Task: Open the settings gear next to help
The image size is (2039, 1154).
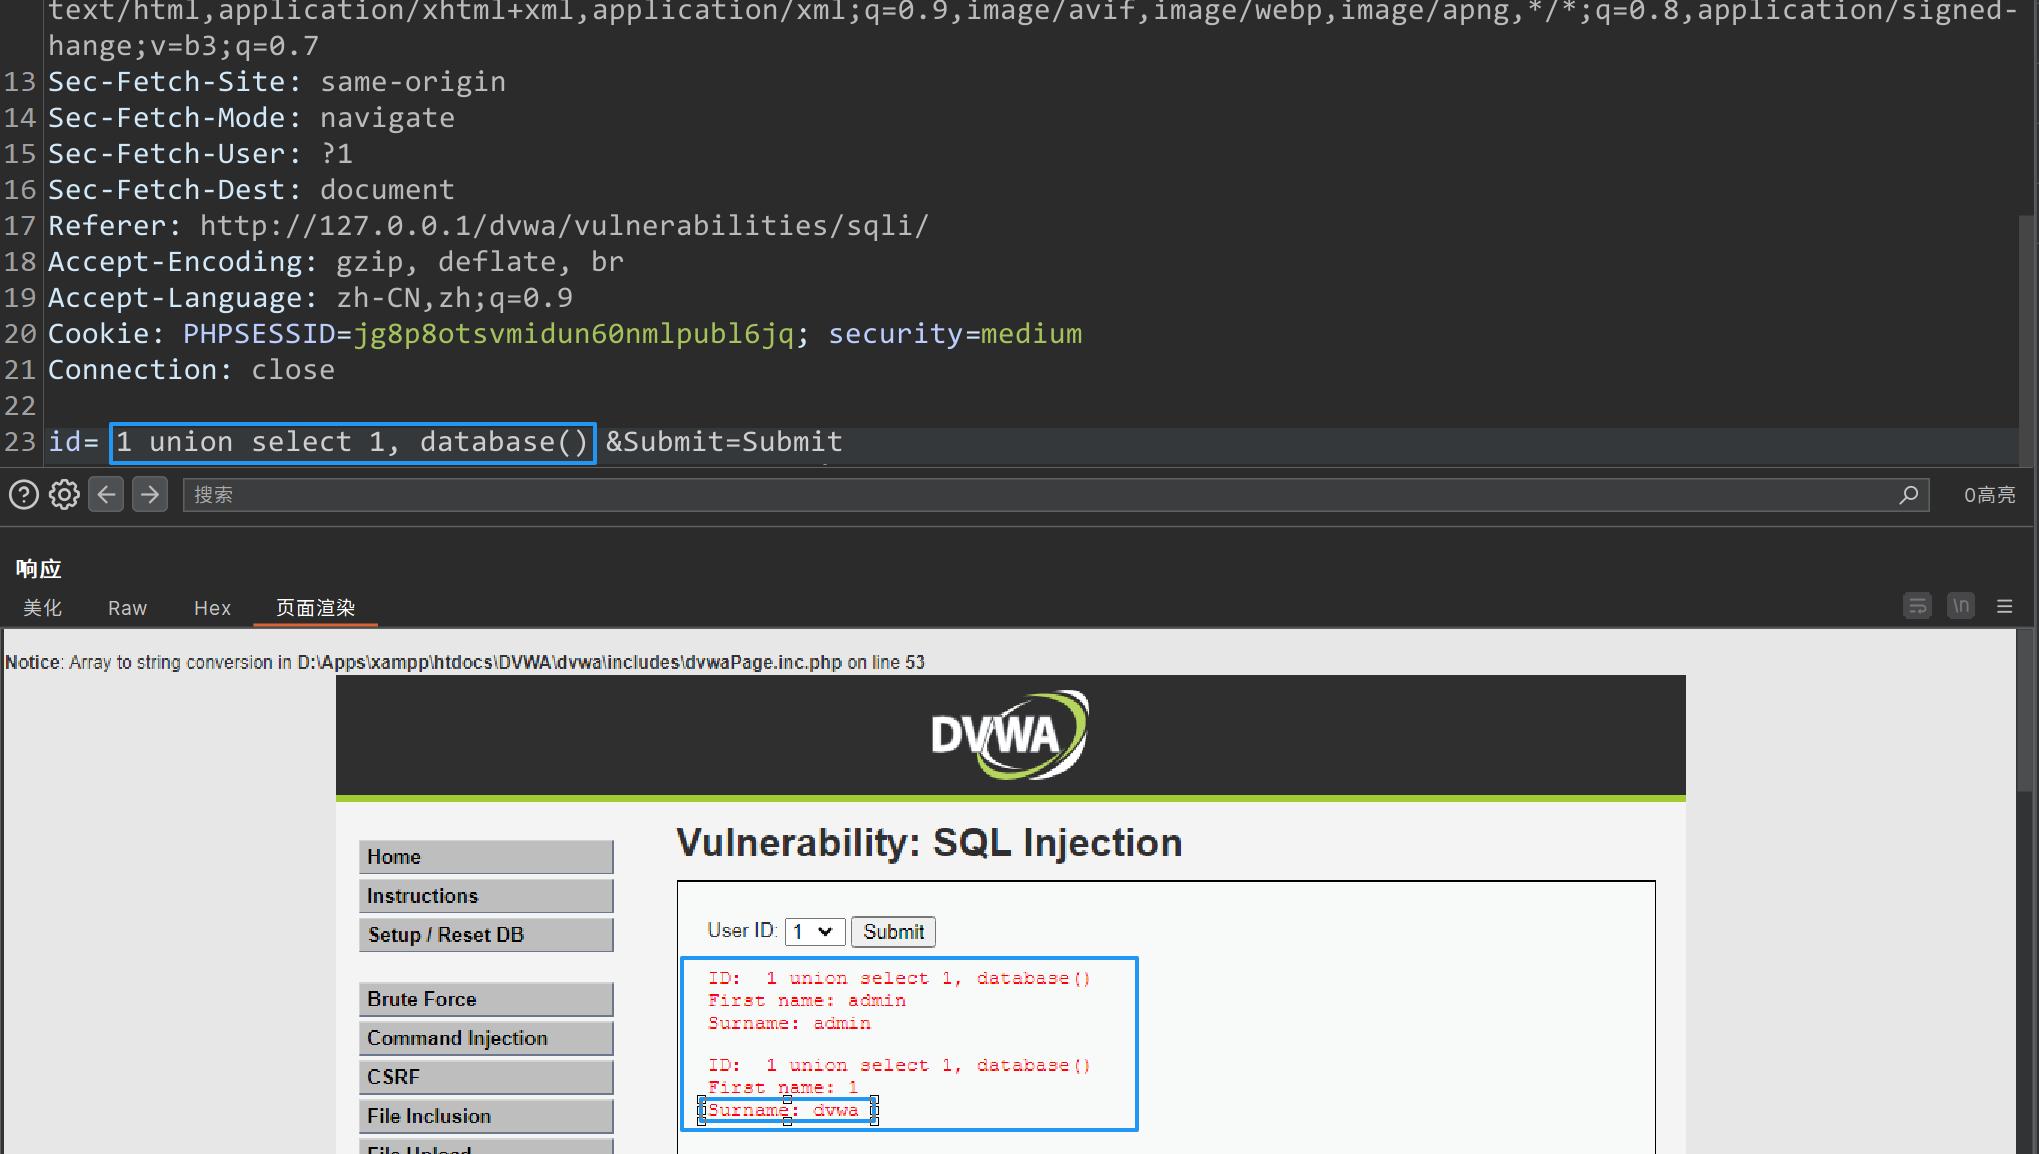Action: tap(63, 494)
